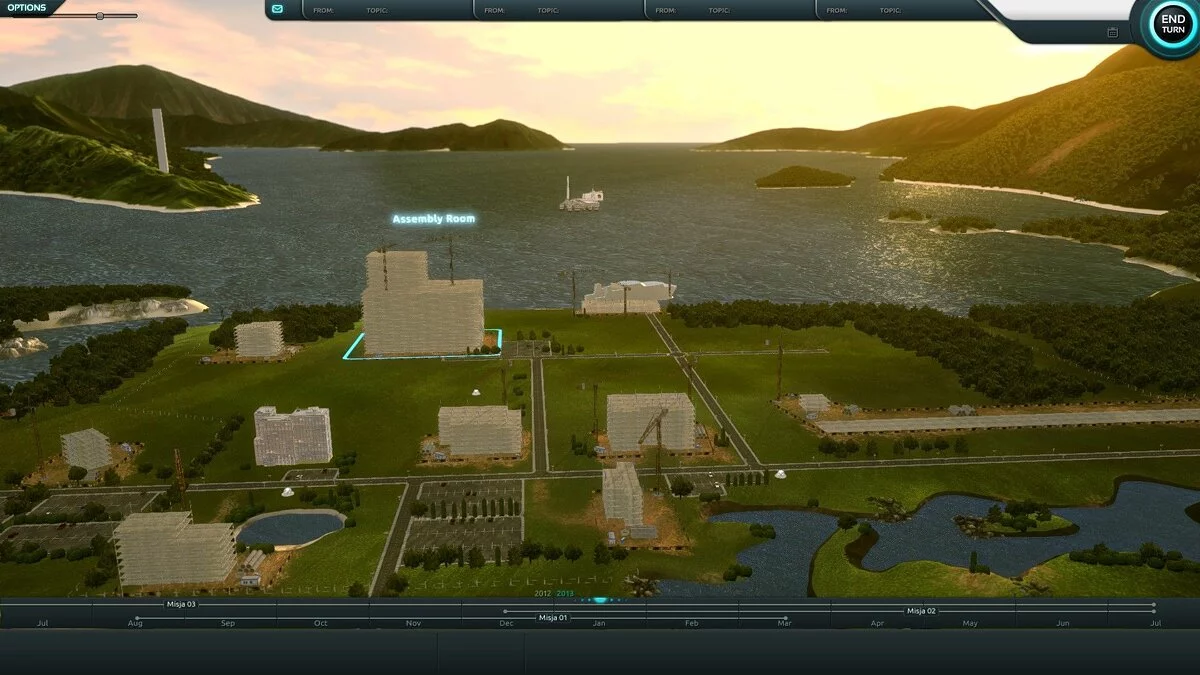This screenshot has width=1200, height=675.
Task: Select Misja 03 on the timeline
Action: tap(181, 604)
